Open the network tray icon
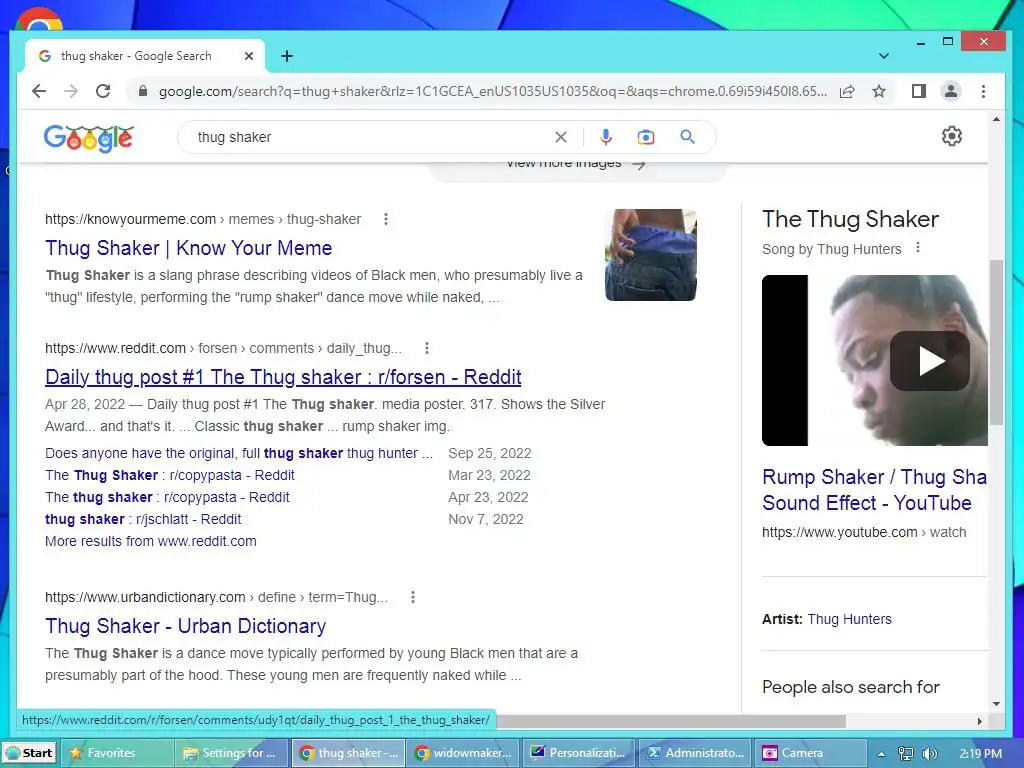 tap(905, 754)
